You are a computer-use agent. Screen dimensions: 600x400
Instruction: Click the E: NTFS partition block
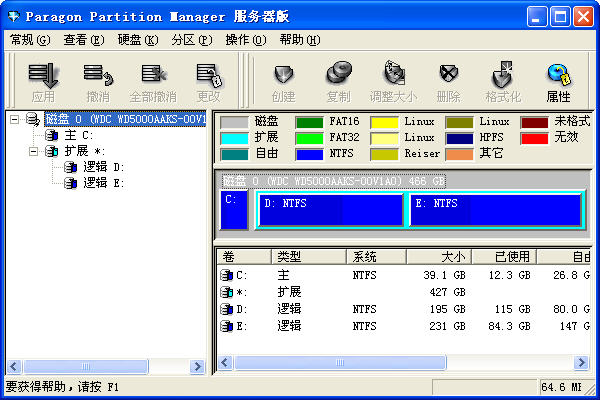[x=496, y=210]
